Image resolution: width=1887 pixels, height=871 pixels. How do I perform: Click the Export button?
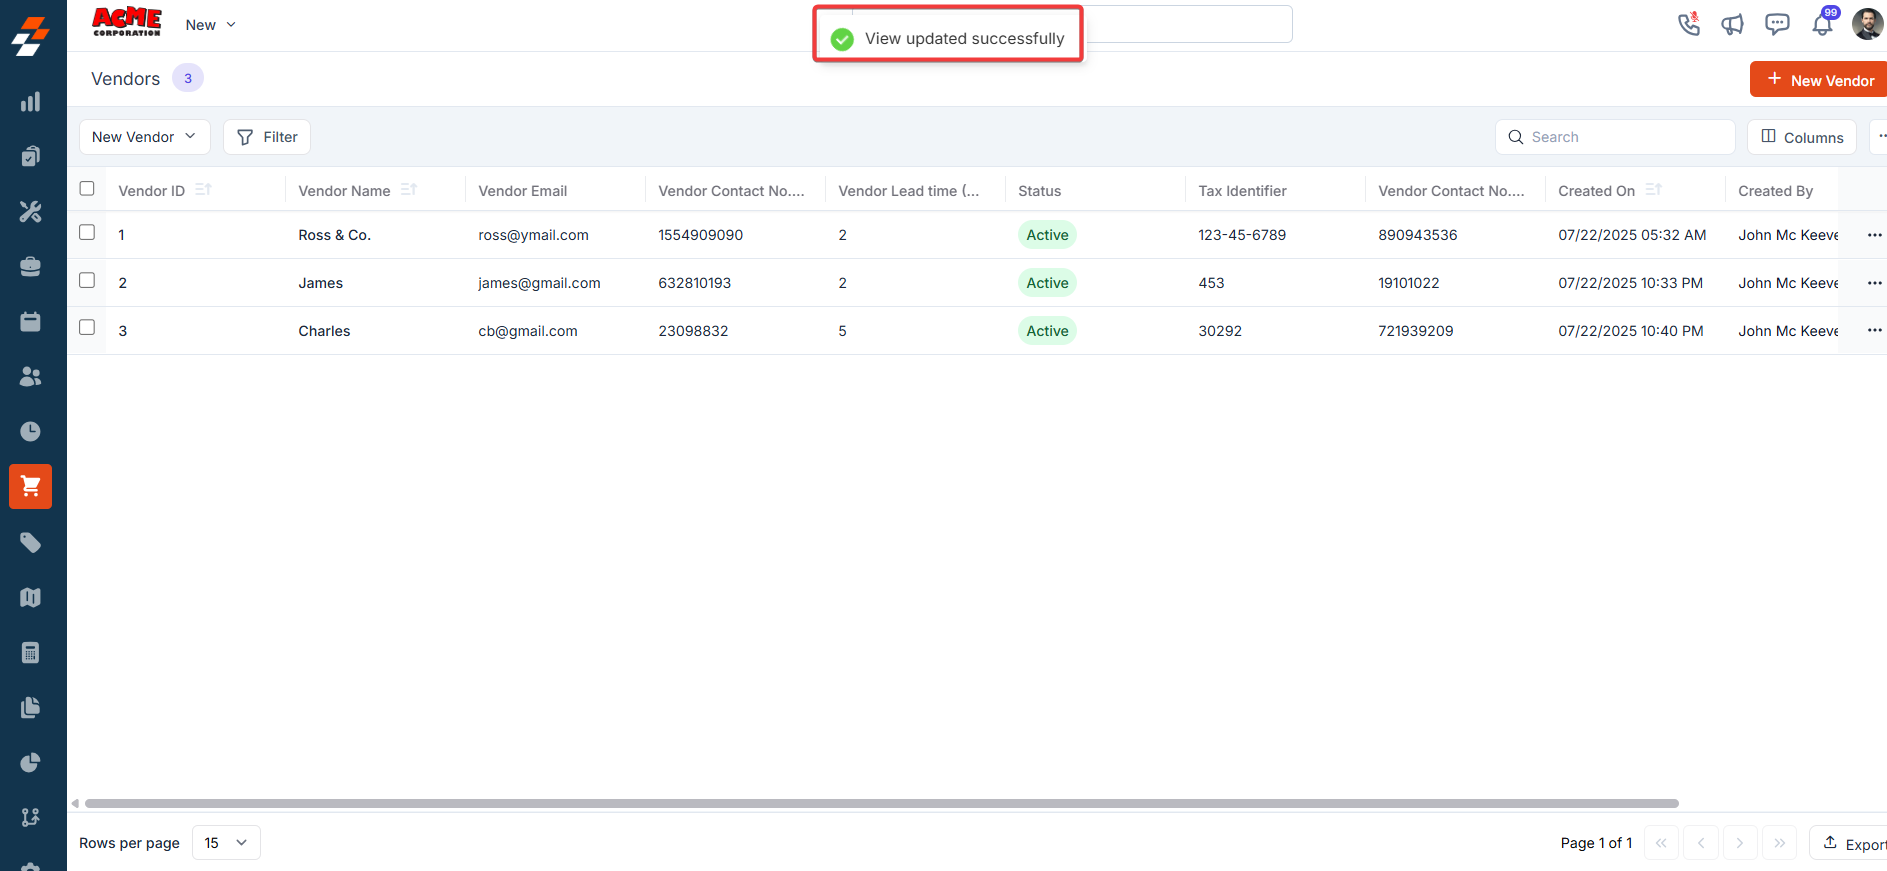1849,843
